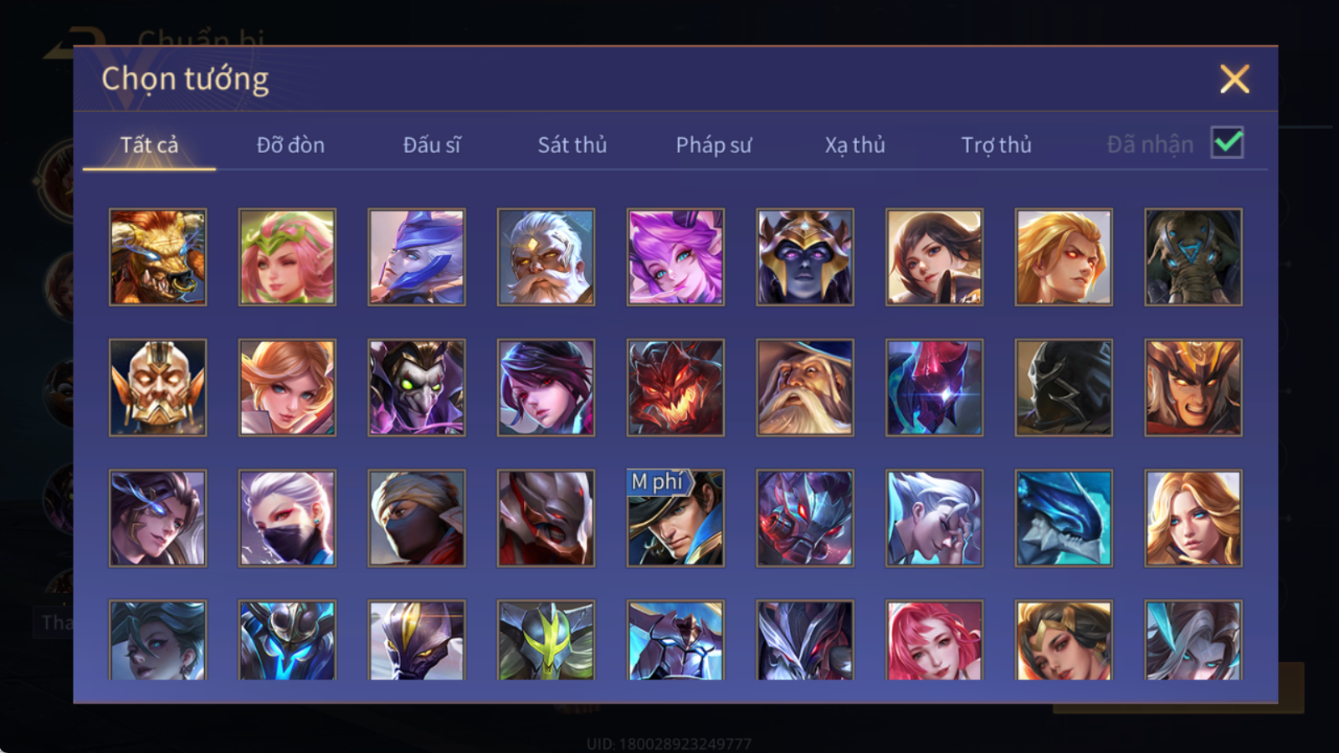
Task: Choose the red flaming demon hero
Action: tap(675, 388)
